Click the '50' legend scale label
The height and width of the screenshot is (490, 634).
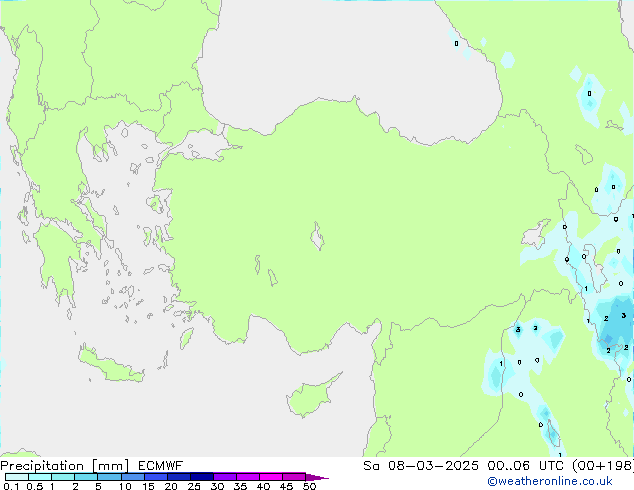pos(309,486)
